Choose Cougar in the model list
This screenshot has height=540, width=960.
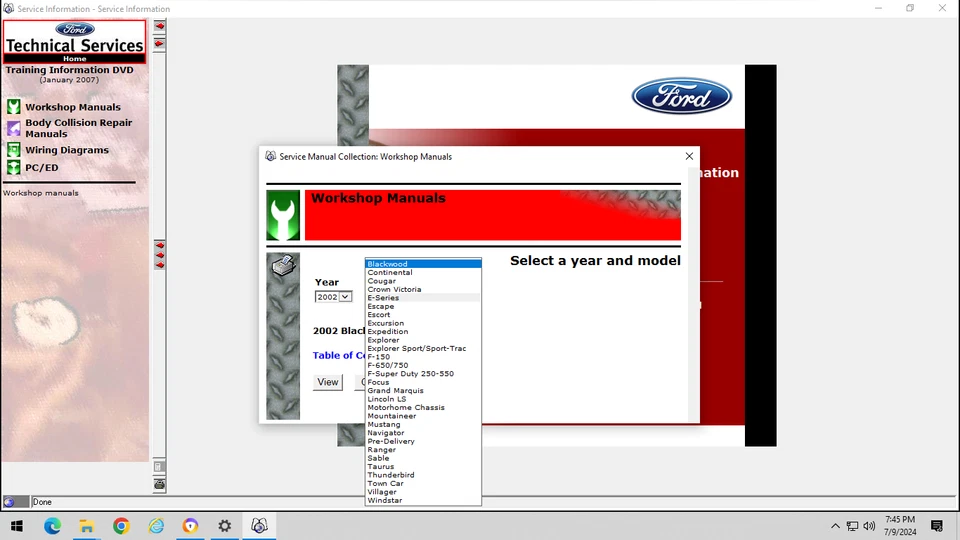pos(423,281)
